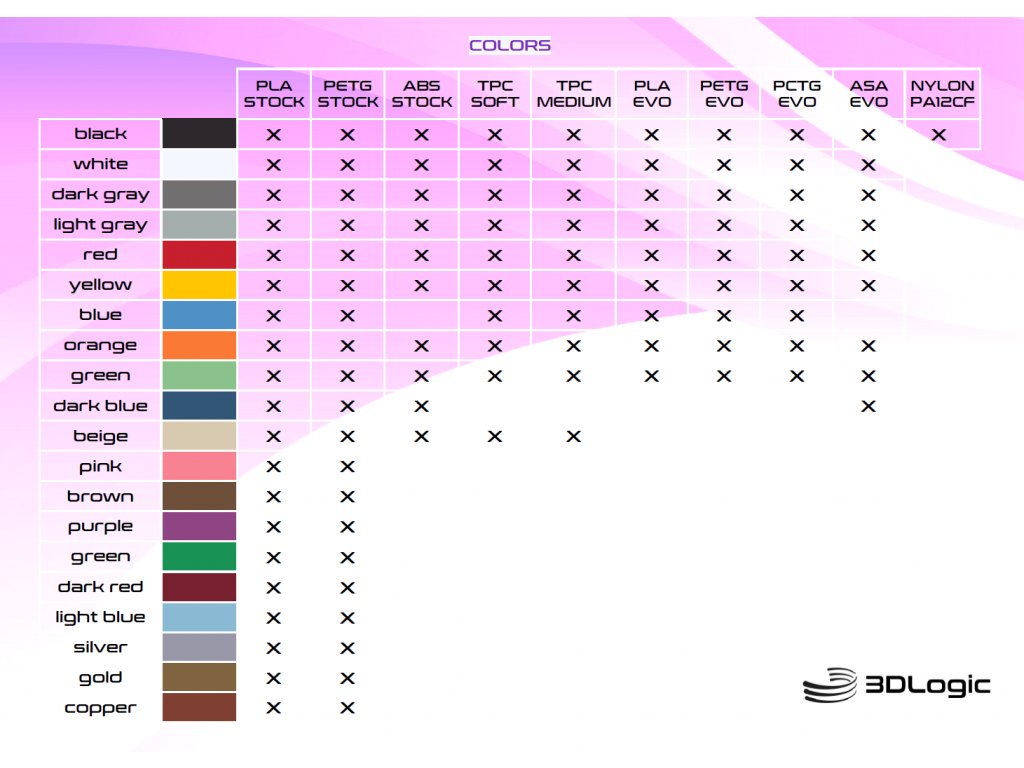Click the PCTG EVO column header
The width and height of the screenshot is (1024, 768).
(797, 94)
